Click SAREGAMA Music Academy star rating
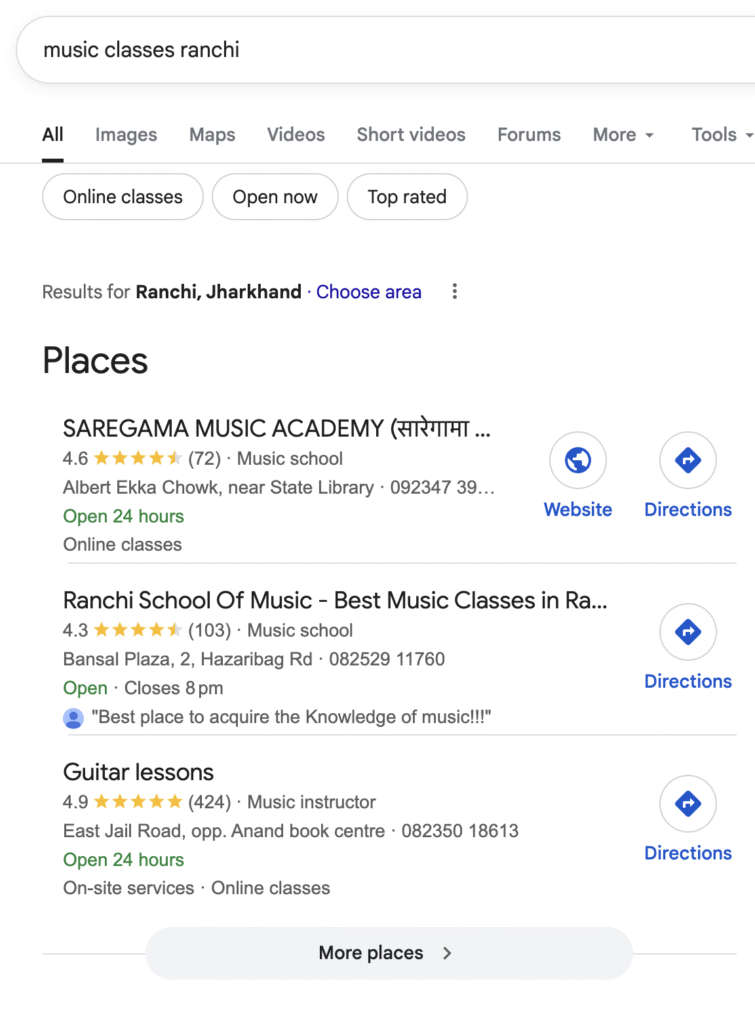 (138, 459)
